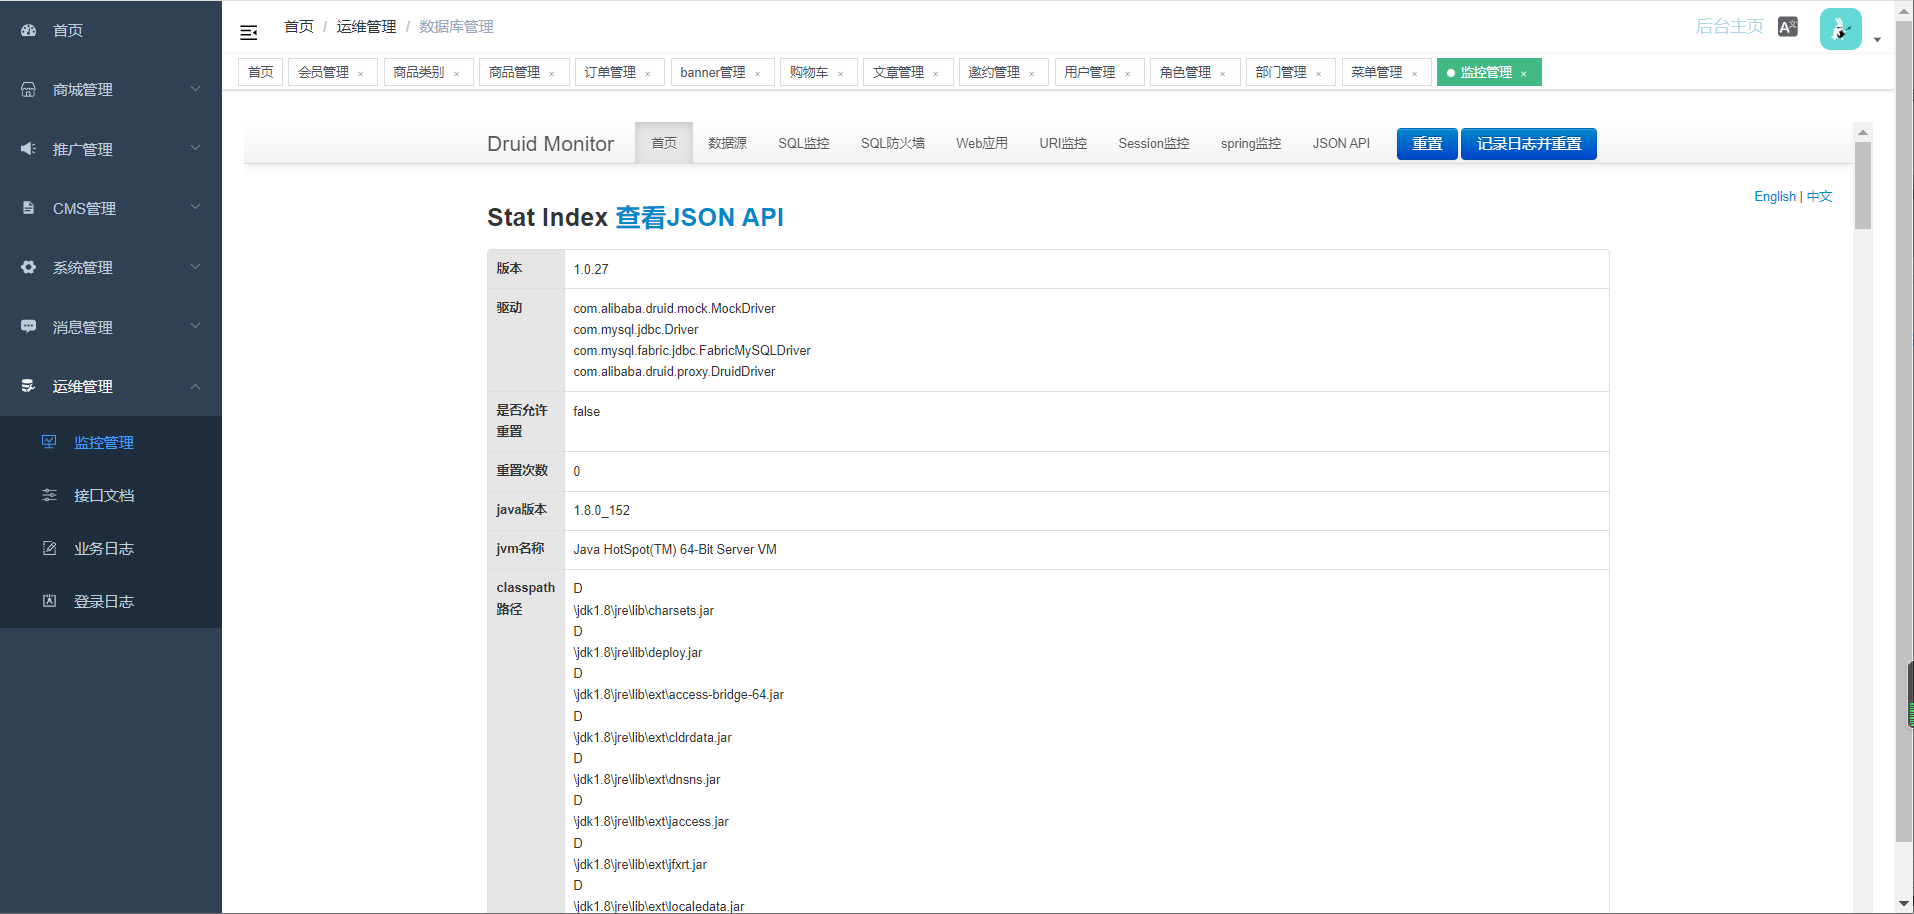Image resolution: width=1914 pixels, height=914 pixels.
Task: Close the 角色管理 tab
Action: [1223, 73]
